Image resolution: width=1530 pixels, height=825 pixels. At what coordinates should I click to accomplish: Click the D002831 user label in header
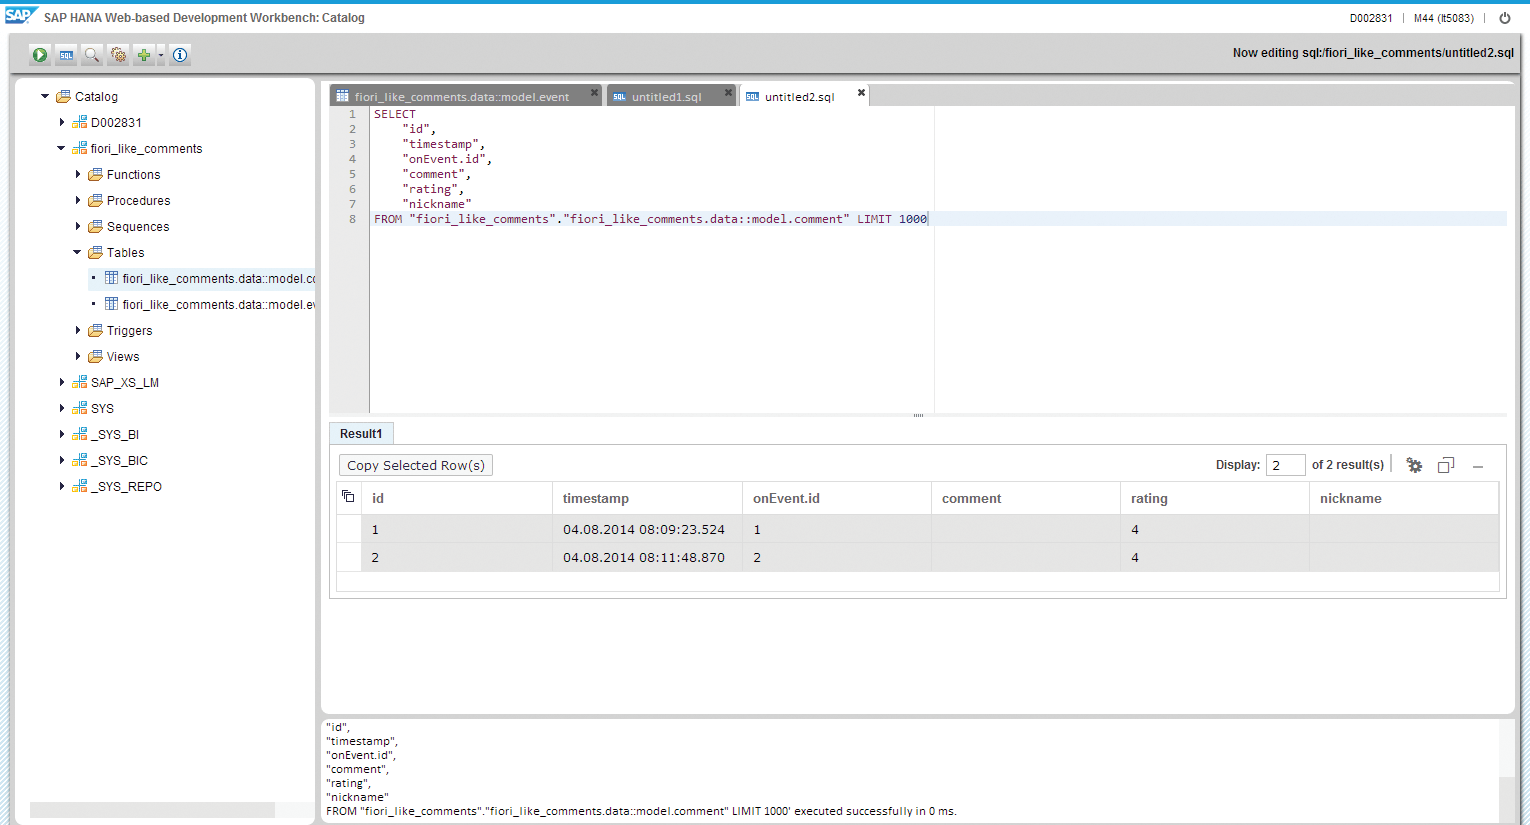pyautogui.click(x=1370, y=18)
